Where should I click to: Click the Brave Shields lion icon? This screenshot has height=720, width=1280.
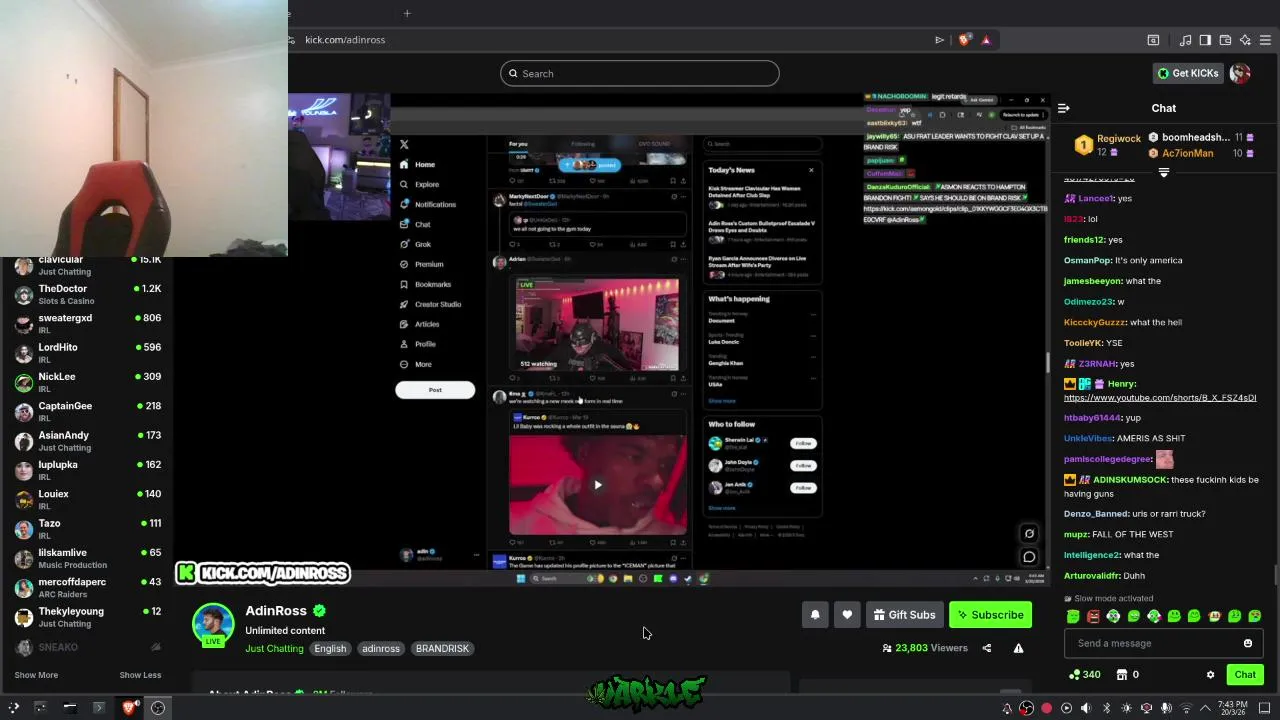(964, 40)
